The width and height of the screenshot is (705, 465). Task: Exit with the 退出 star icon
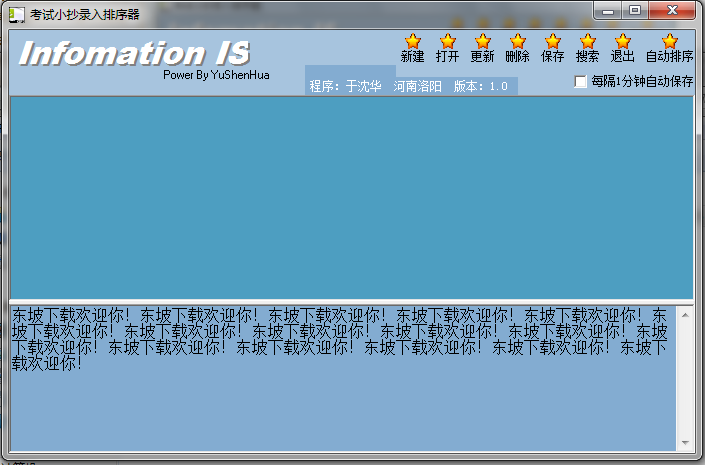(623, 41)
